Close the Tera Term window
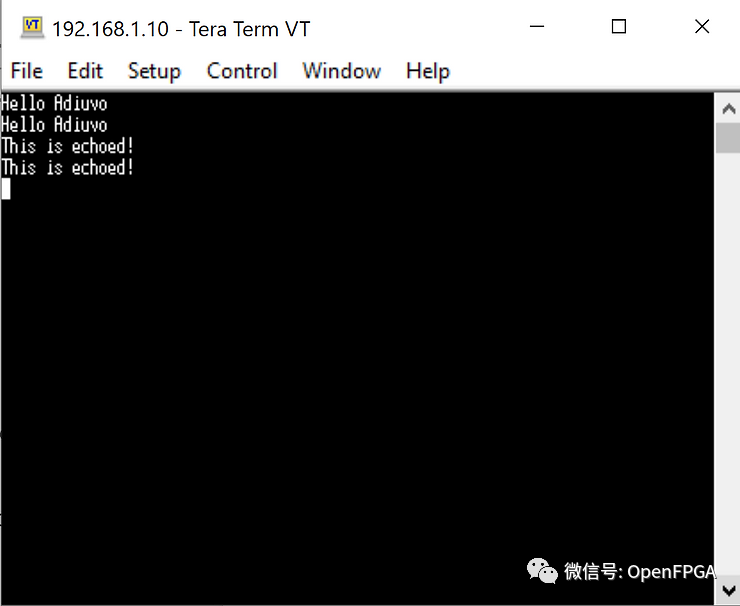The height and width of the screenshot is (606, 740). (702, 27)
